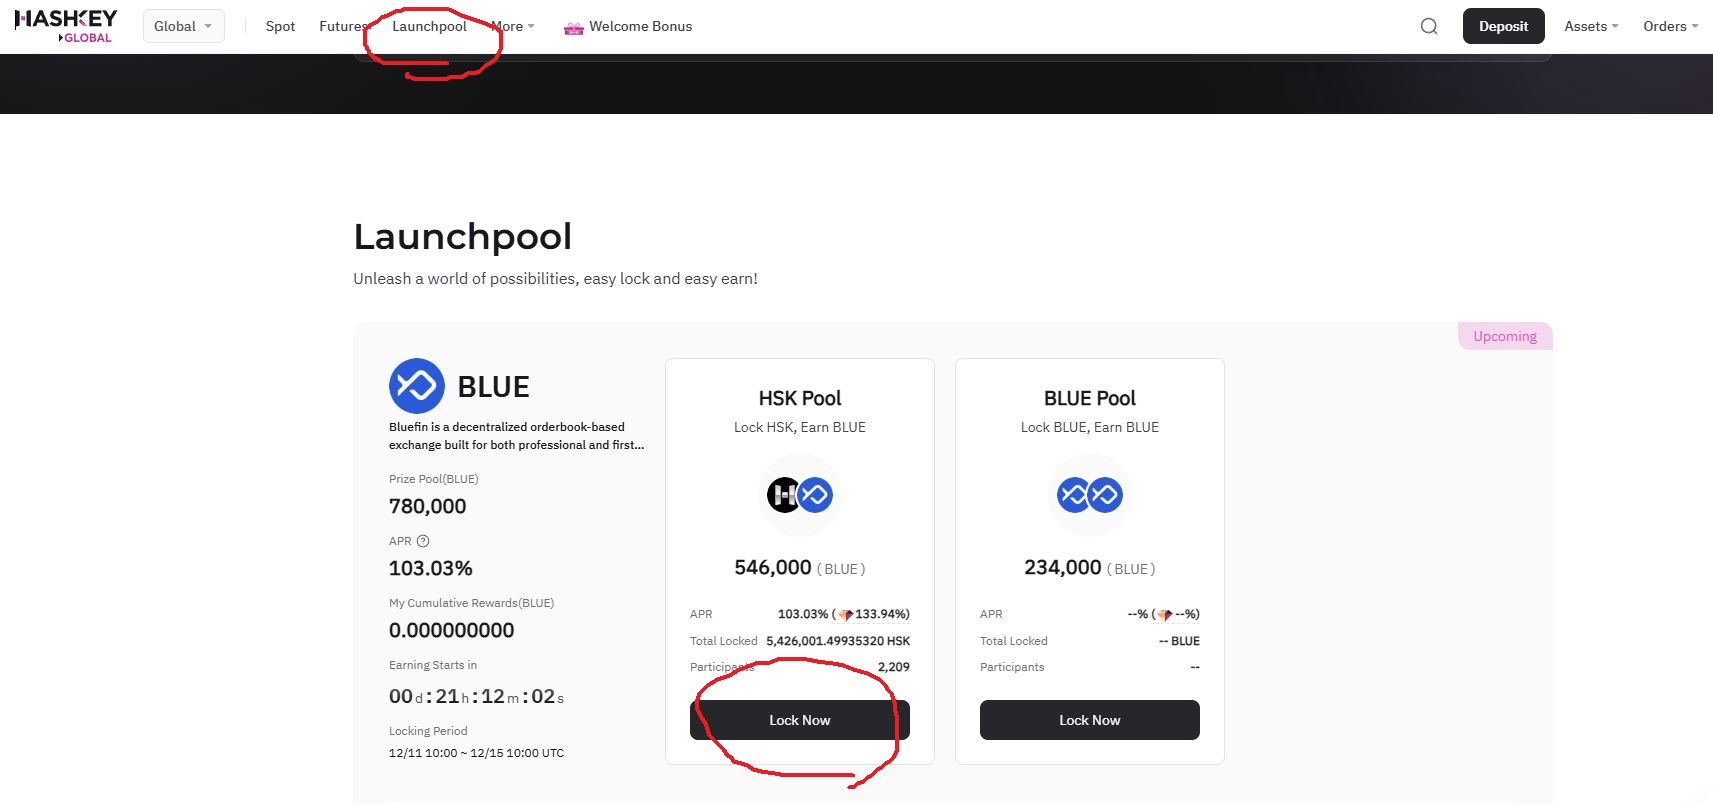This screenshot has height=804, width=1713.
Task: Open the Launchpool menu item
Action: click(x=429, y=26)
